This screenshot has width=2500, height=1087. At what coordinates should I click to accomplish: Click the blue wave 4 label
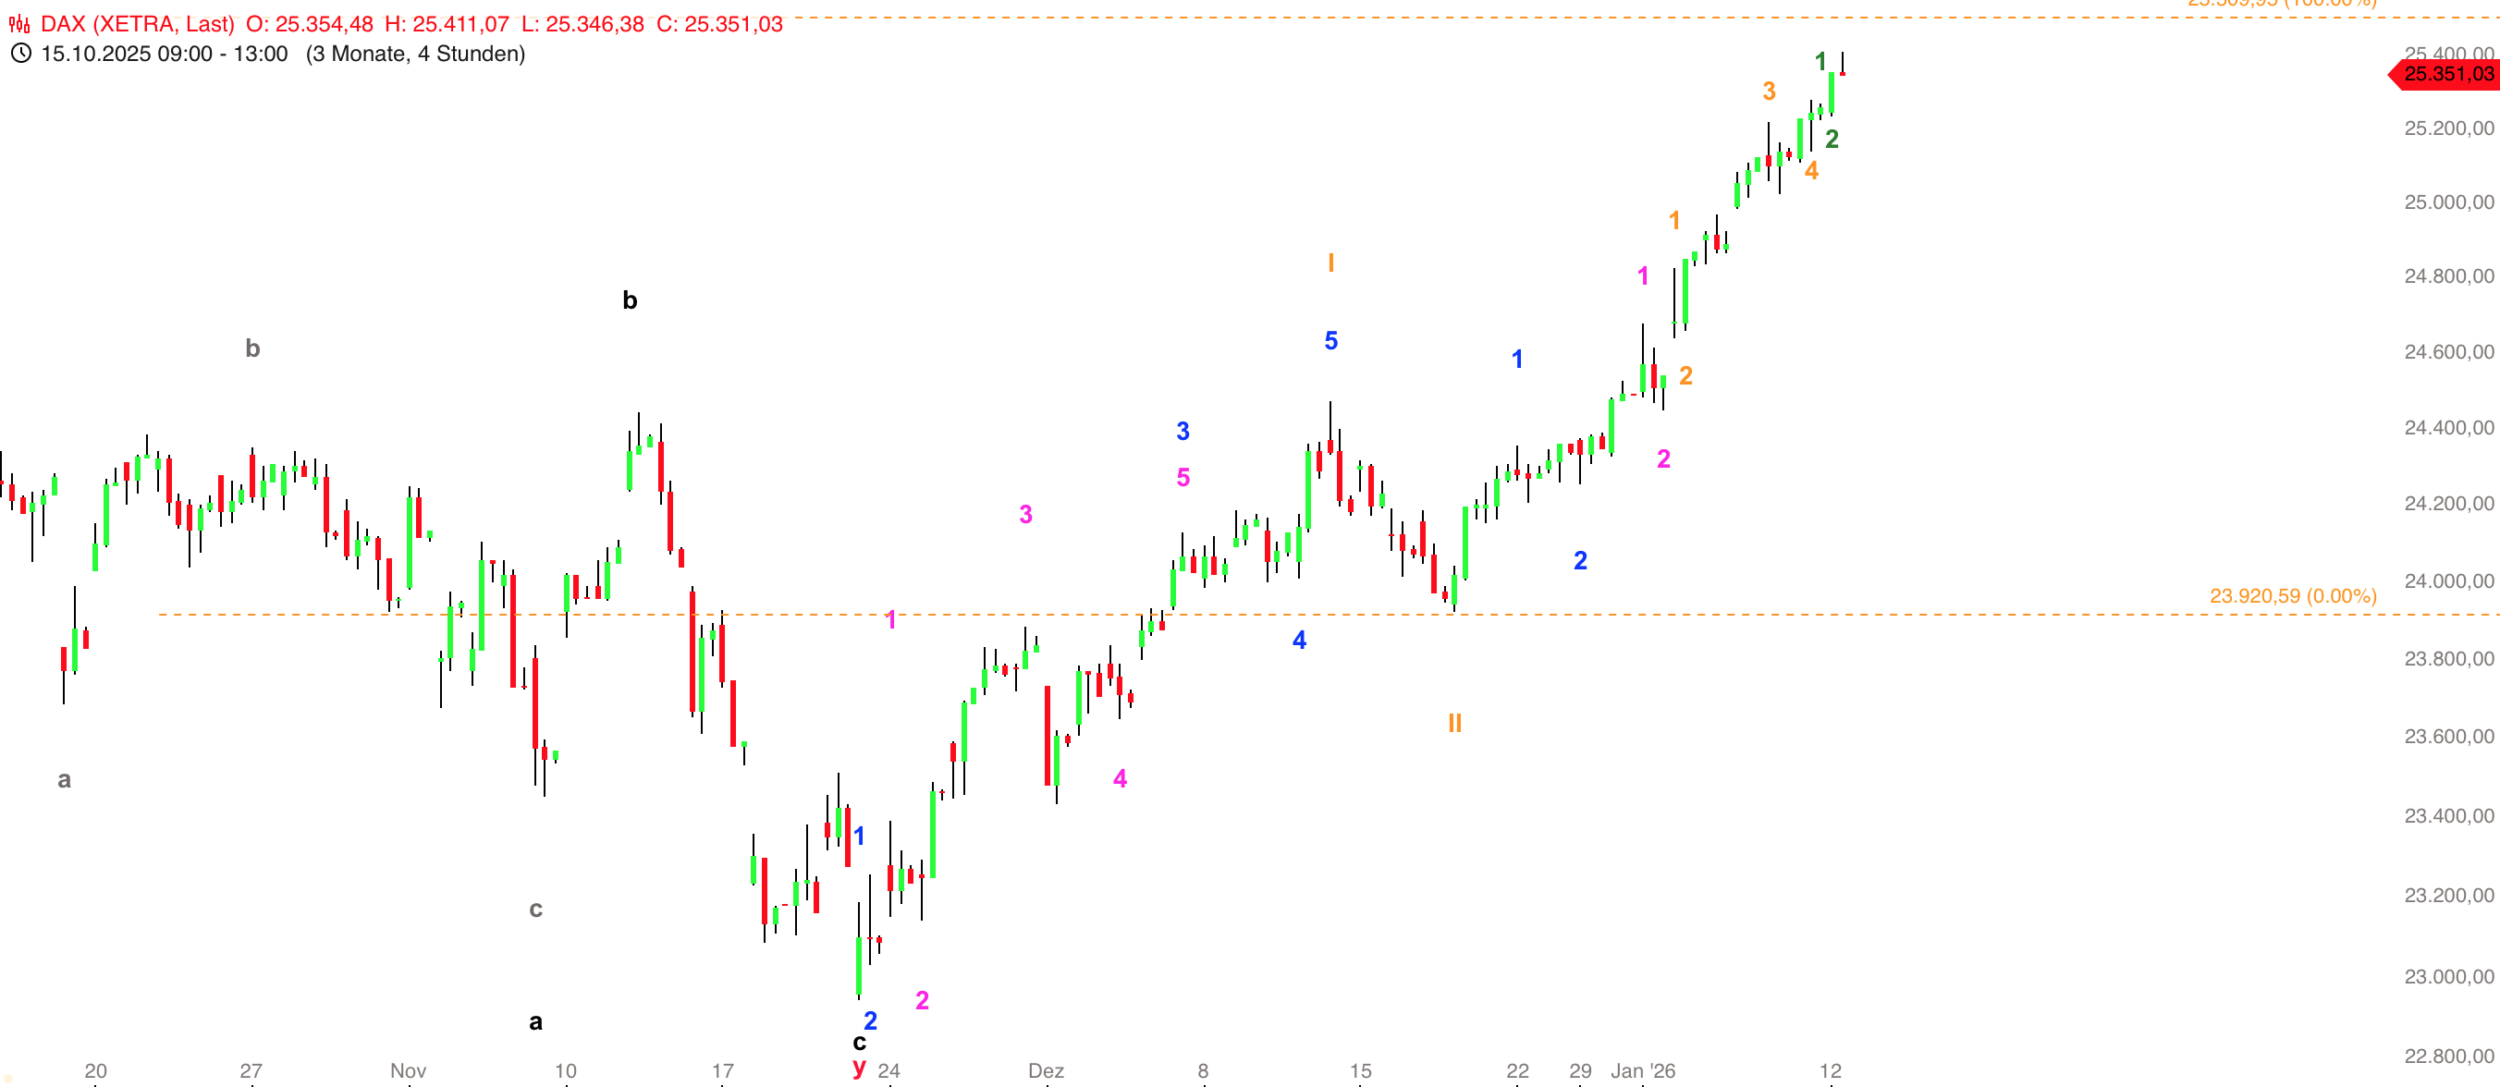[x=1299, y=640]
